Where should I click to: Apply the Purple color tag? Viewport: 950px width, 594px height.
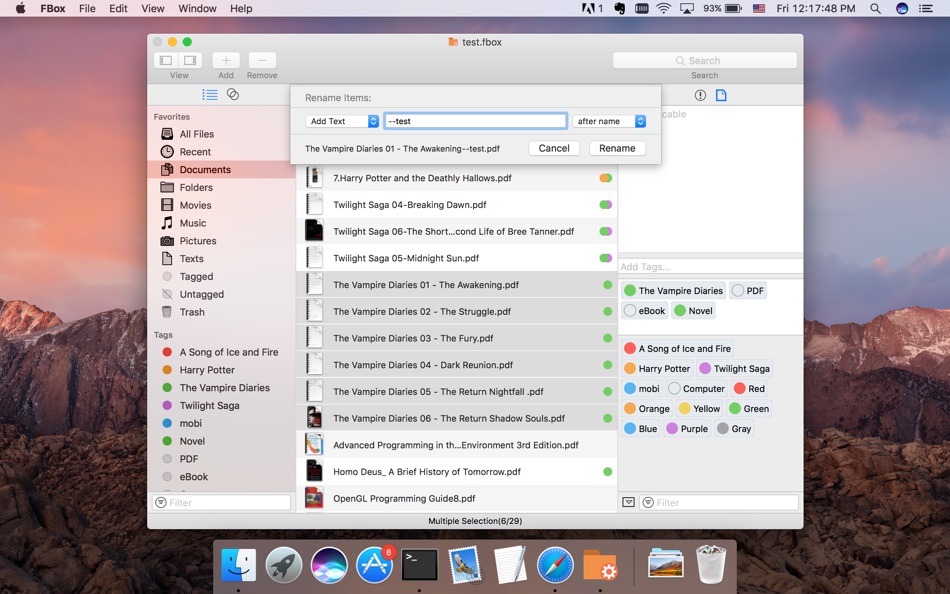pyautogui.click(x=687, y=429)
